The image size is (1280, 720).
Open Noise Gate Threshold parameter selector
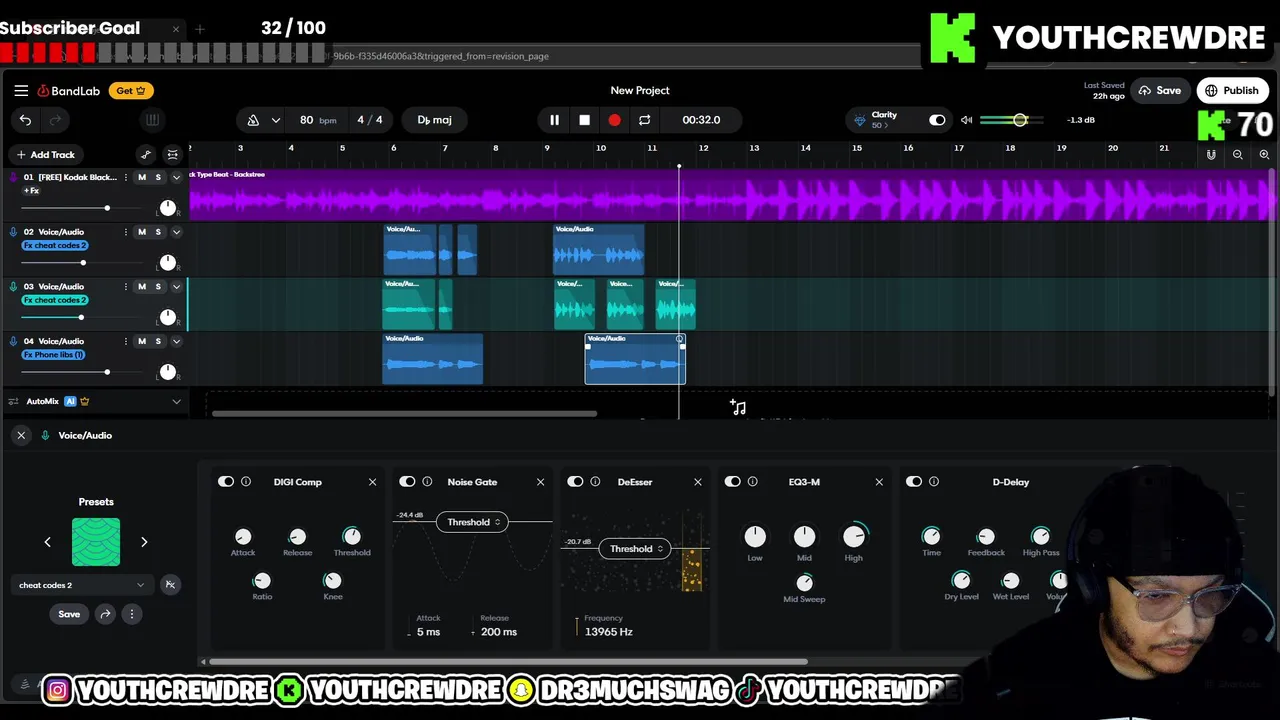(x=472, y=522)
